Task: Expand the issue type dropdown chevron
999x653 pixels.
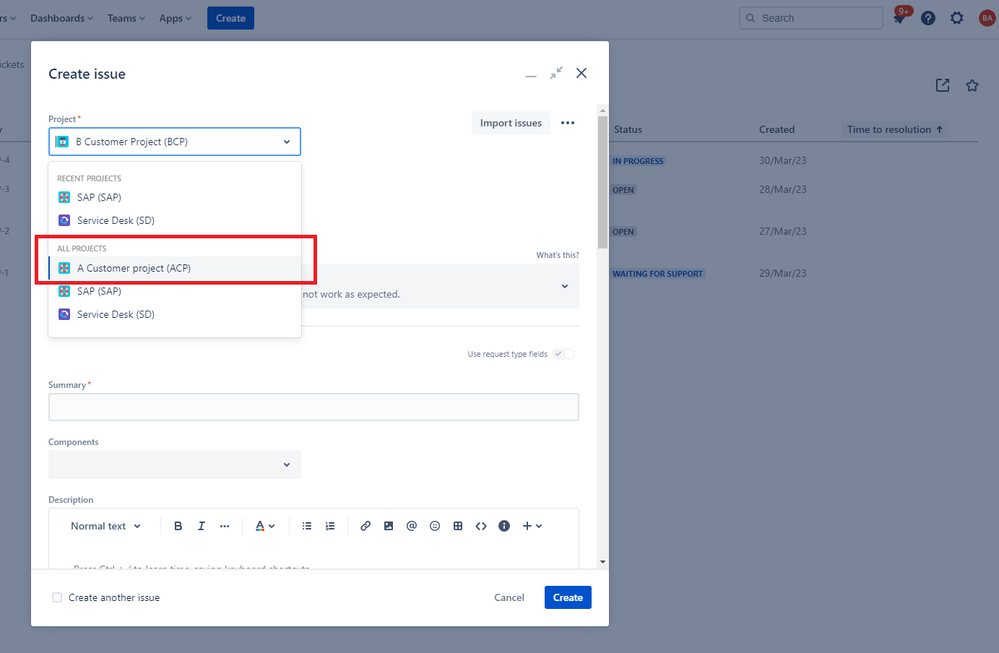Action: 564,287
